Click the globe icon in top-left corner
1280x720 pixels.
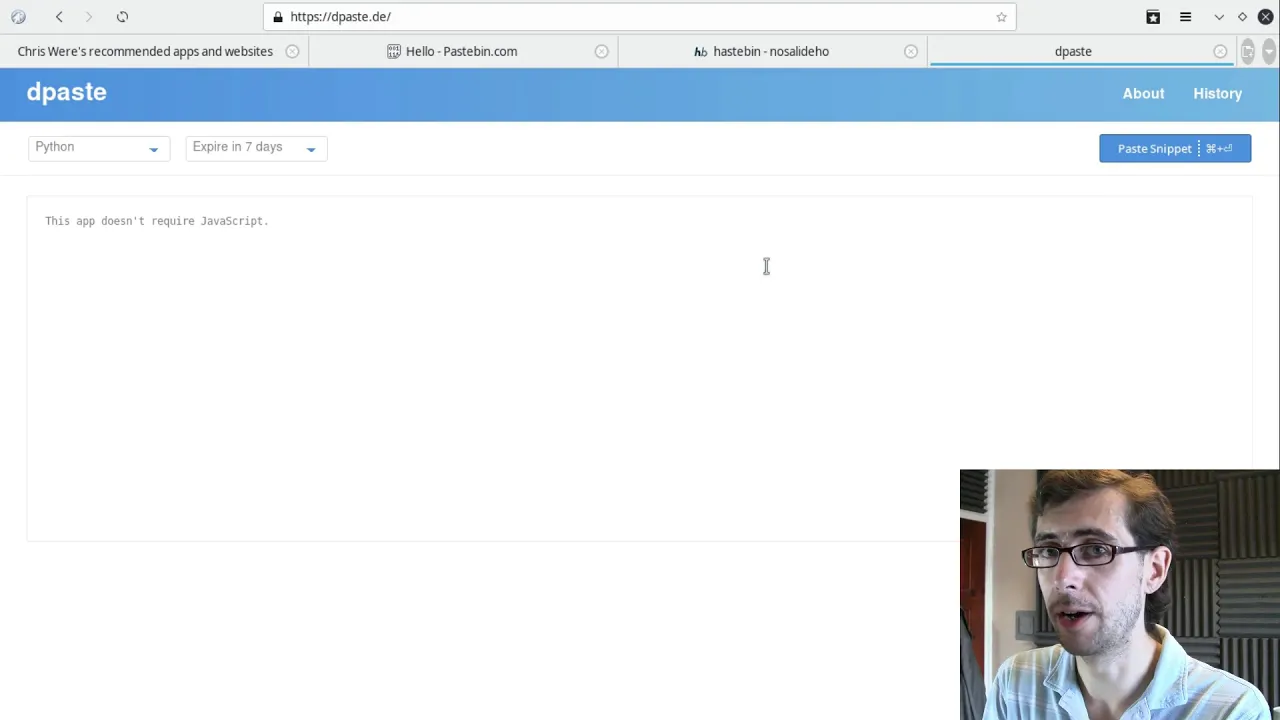[18, 17]
